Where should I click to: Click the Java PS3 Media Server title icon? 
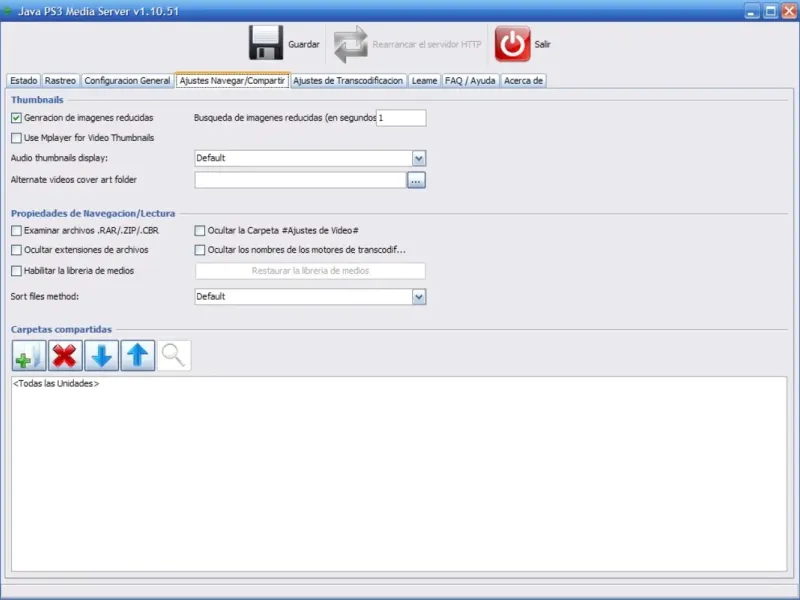pos(8,10)
